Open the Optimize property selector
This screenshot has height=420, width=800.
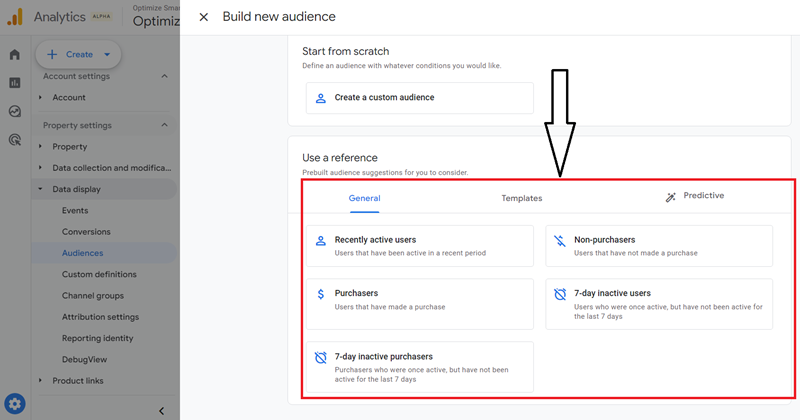[x=156, y=17]
